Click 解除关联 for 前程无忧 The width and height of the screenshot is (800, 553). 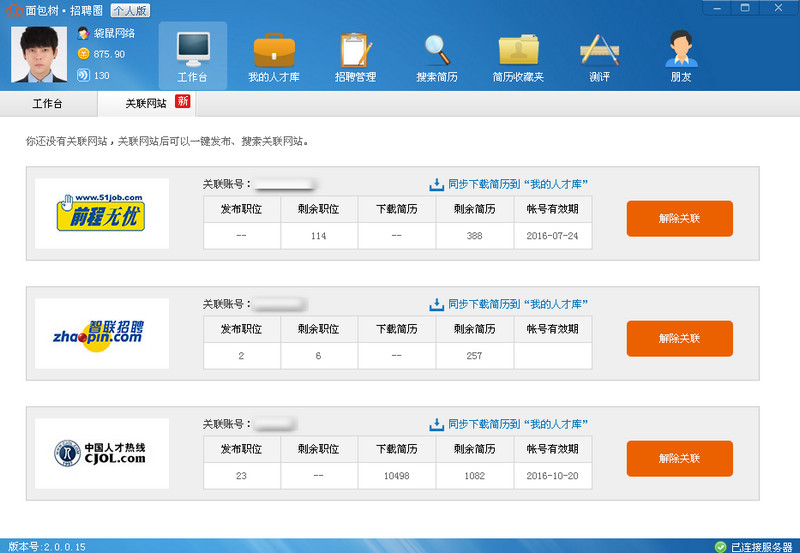[680, 218]
